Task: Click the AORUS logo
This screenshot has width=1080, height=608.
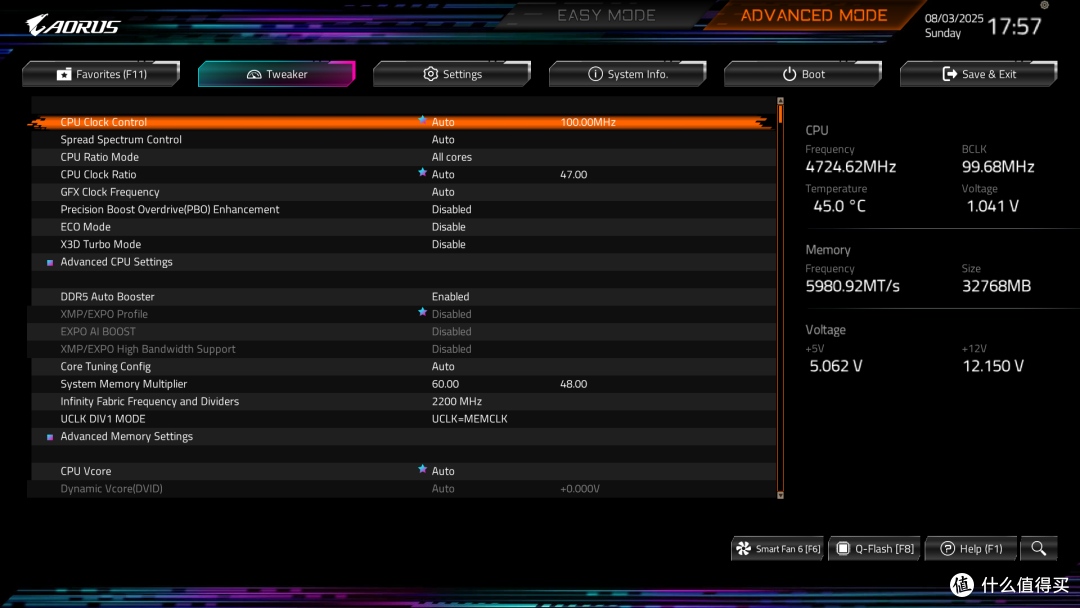Action: coord(73,25)
